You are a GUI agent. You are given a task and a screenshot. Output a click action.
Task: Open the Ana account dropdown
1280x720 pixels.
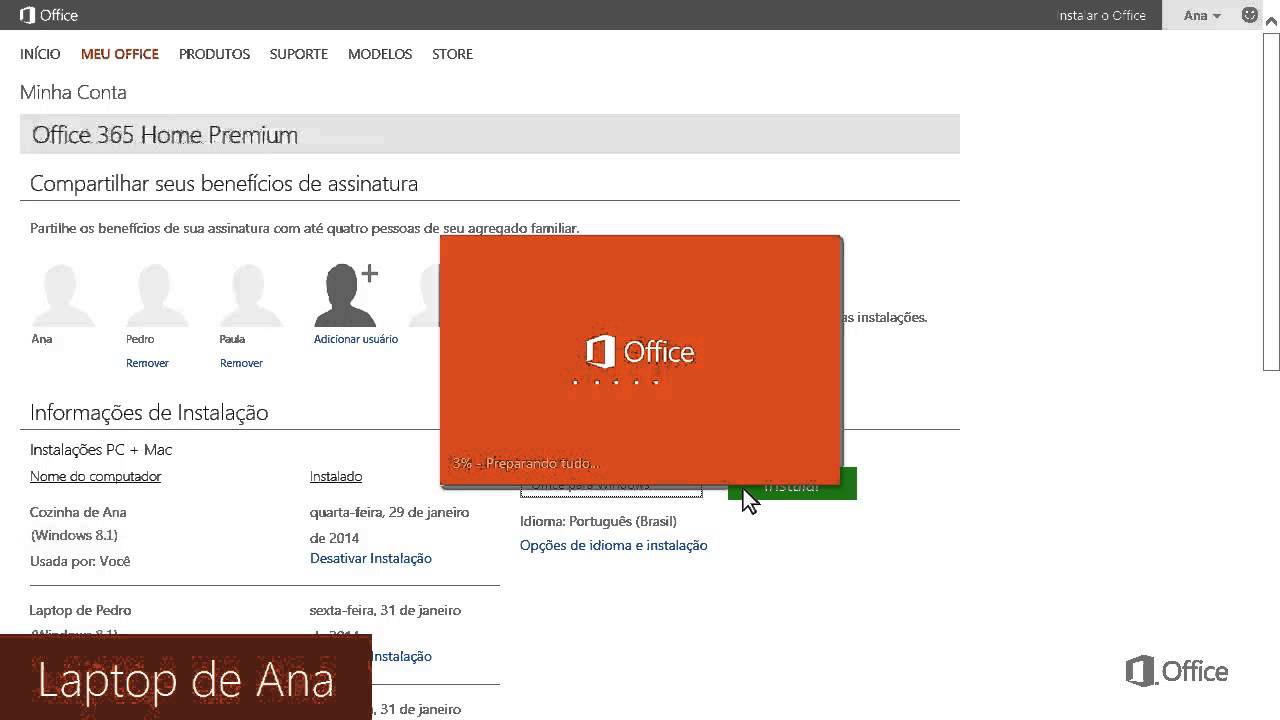click(x=1202, y=15)
